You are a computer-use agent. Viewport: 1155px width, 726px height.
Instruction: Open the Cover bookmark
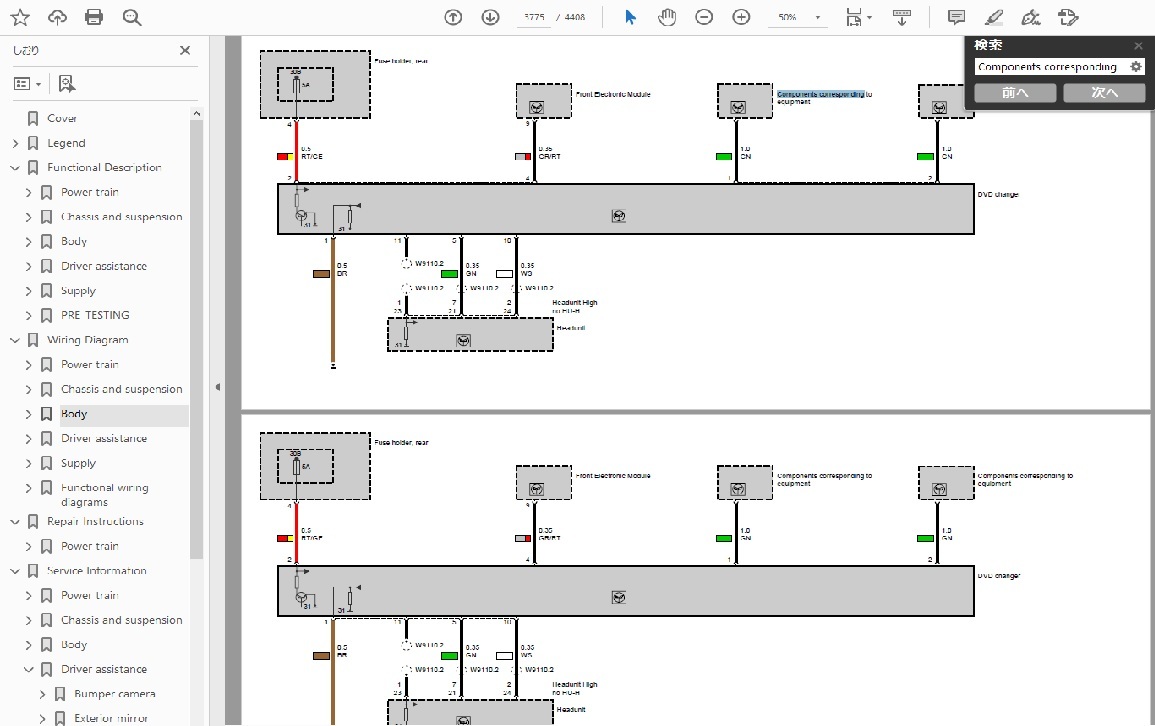[61, 118]
